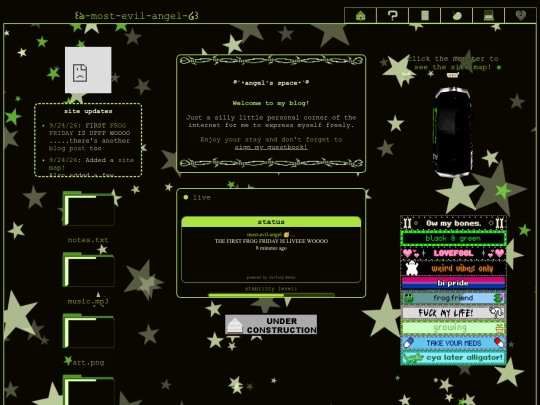Click the 'bi pride' flag badge
Image resolution: width=540 pixels, height=405 pixels.
click(x=453, y=283)
